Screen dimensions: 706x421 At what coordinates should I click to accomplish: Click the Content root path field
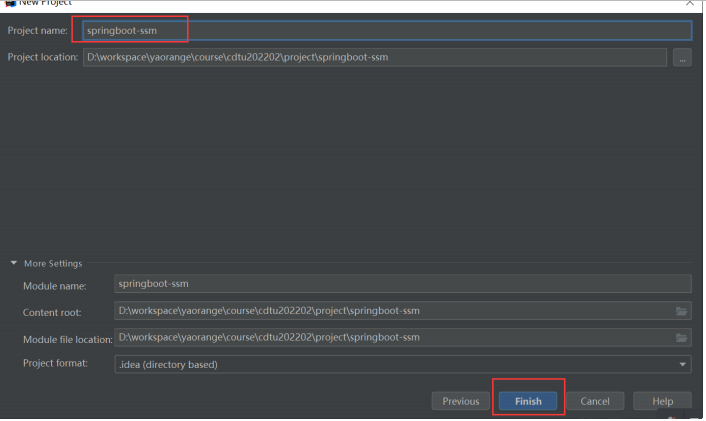coord(403,311)
